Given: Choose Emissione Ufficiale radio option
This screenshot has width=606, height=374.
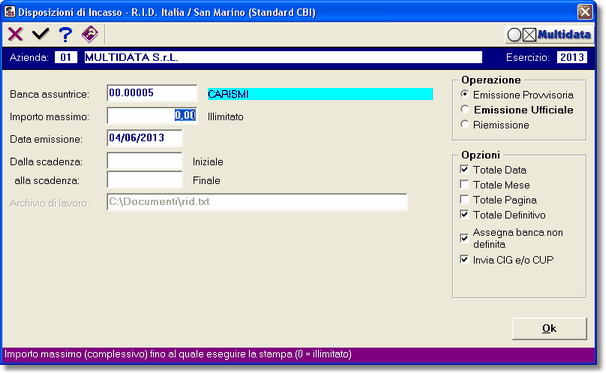Looking at the screenshot, I should pos(465,109).
